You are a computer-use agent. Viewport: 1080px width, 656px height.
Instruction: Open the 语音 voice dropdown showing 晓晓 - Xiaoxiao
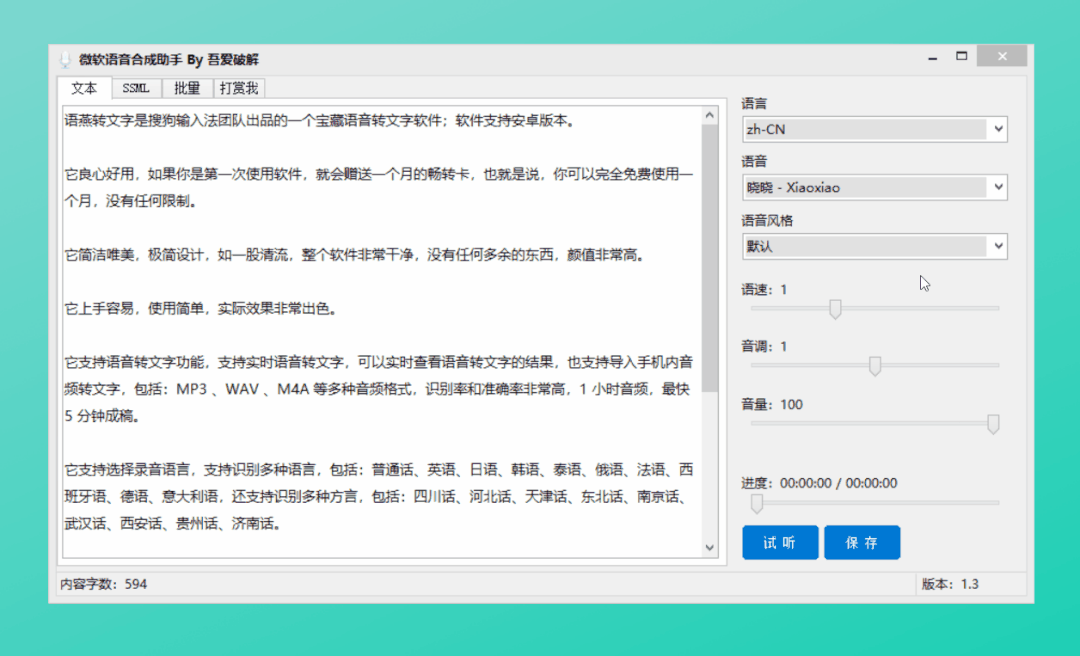(x=874, y=186)
